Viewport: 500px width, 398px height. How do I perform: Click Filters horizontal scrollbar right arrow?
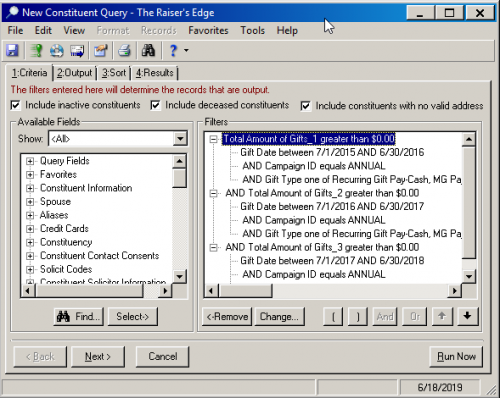[x=454, y=291]
